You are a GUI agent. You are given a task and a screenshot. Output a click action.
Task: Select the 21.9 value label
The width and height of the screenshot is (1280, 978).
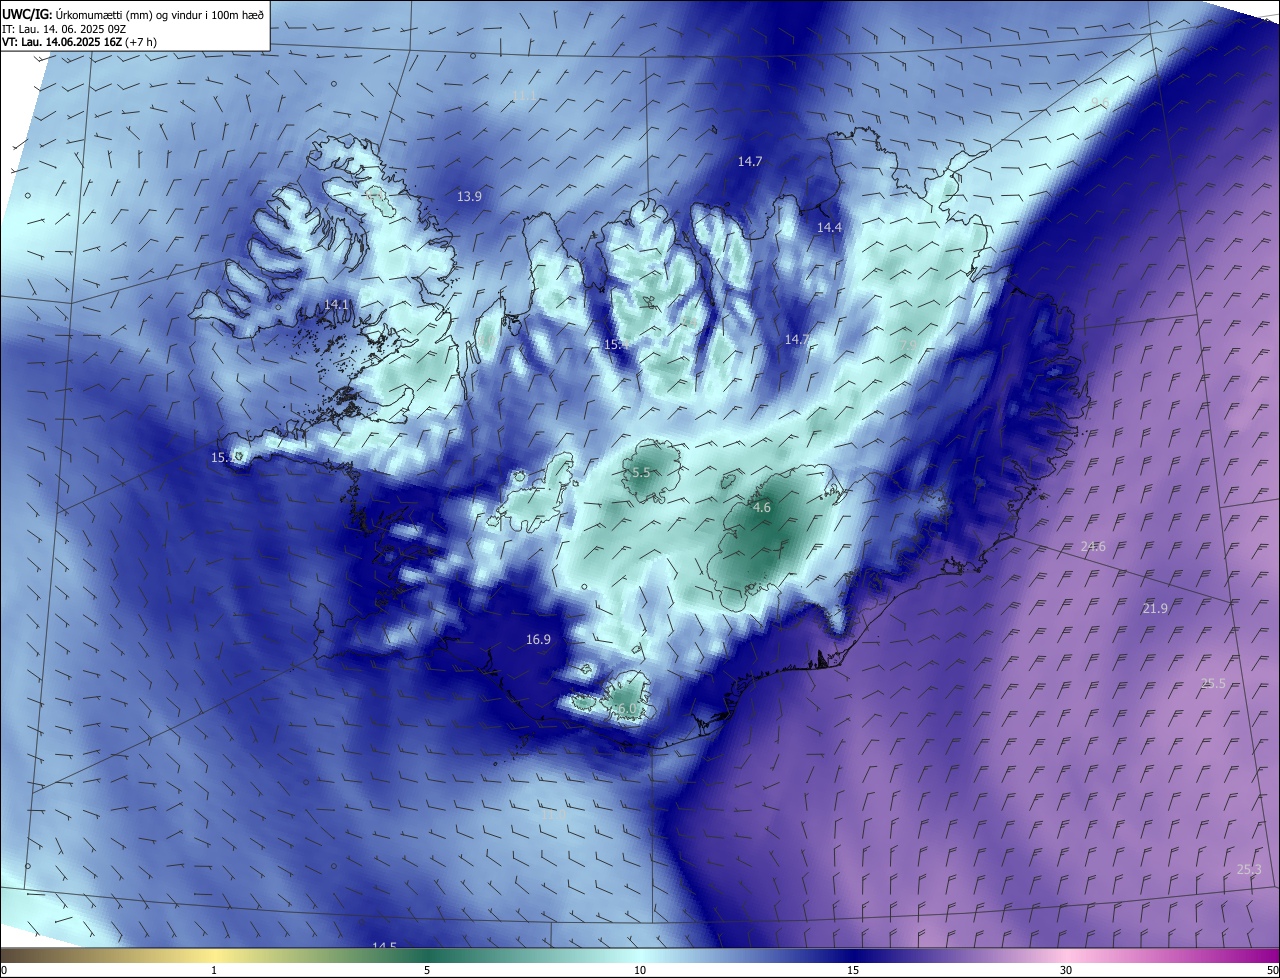point(1154,608)
